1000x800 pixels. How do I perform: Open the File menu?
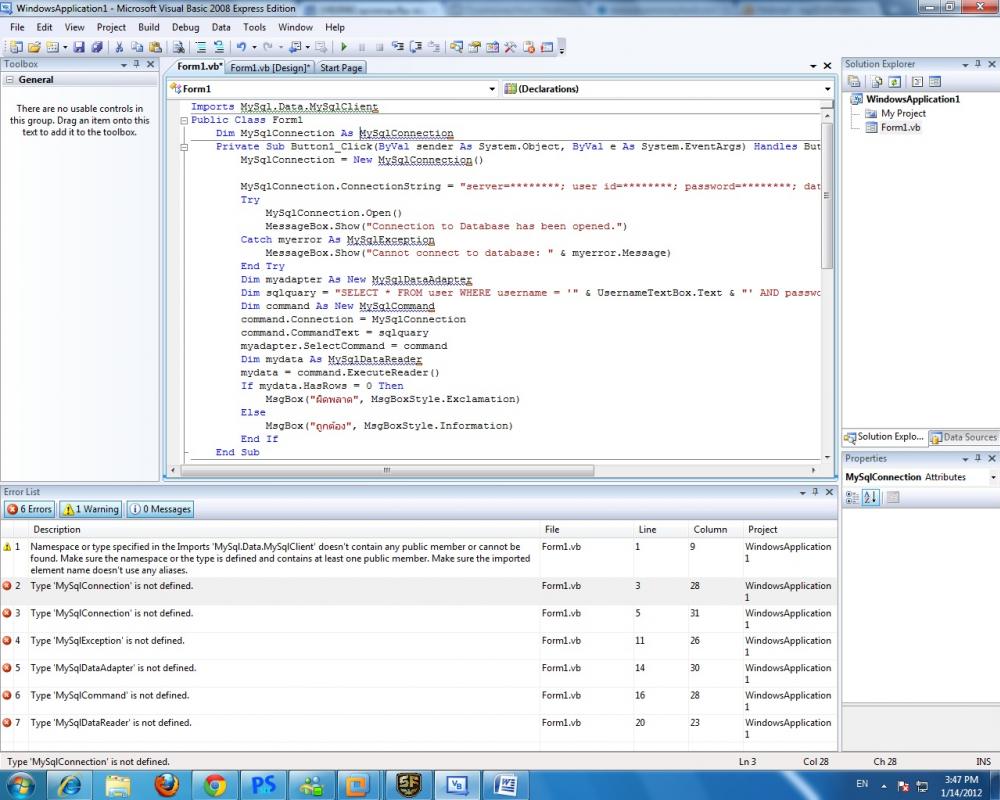tap(17, 27)
